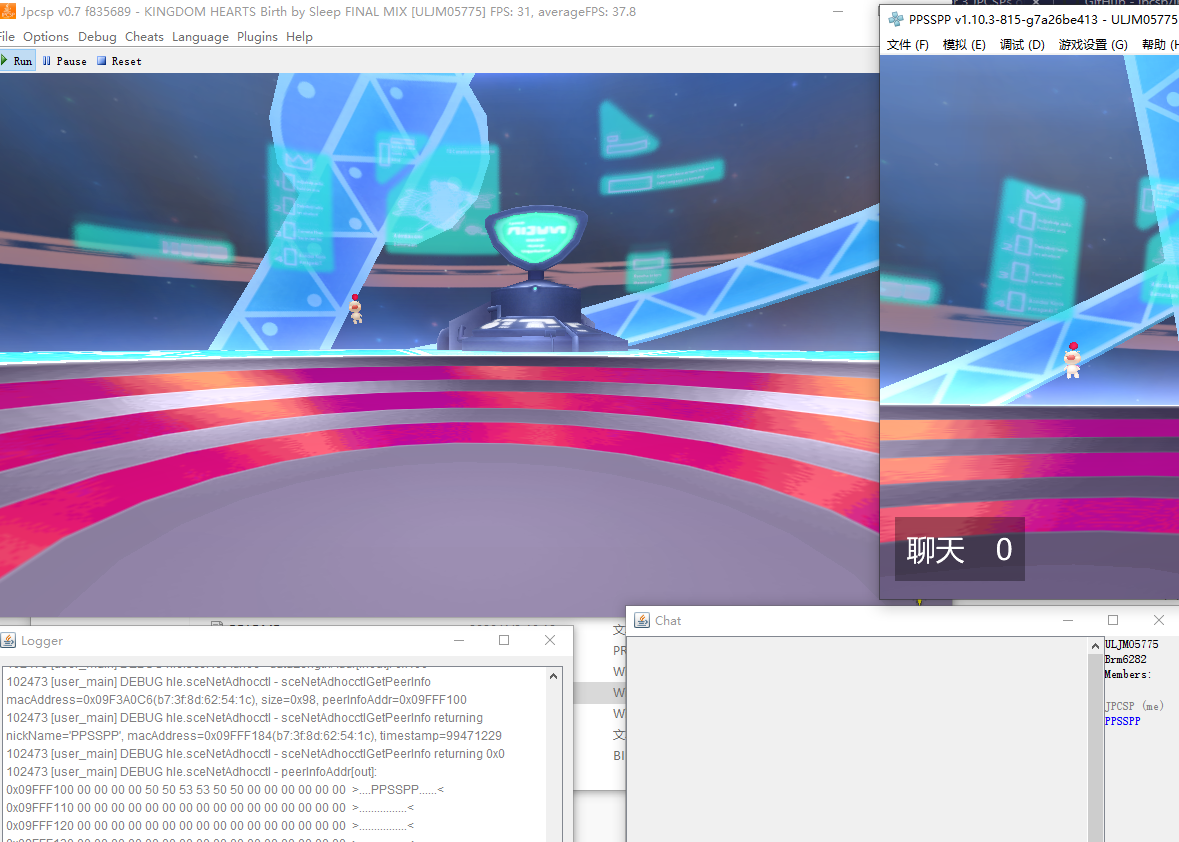The image size is (1179, 842).
Task: Click the Chat window's vertical scrollbar
Action: (x=1095, y=740)
